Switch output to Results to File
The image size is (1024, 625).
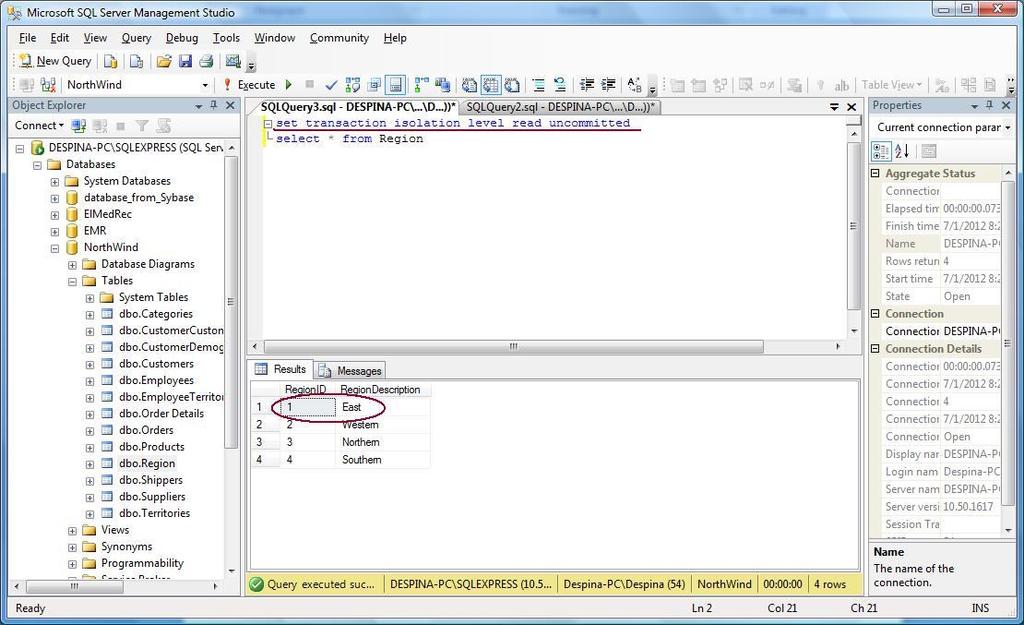click(x=512, y=85)
